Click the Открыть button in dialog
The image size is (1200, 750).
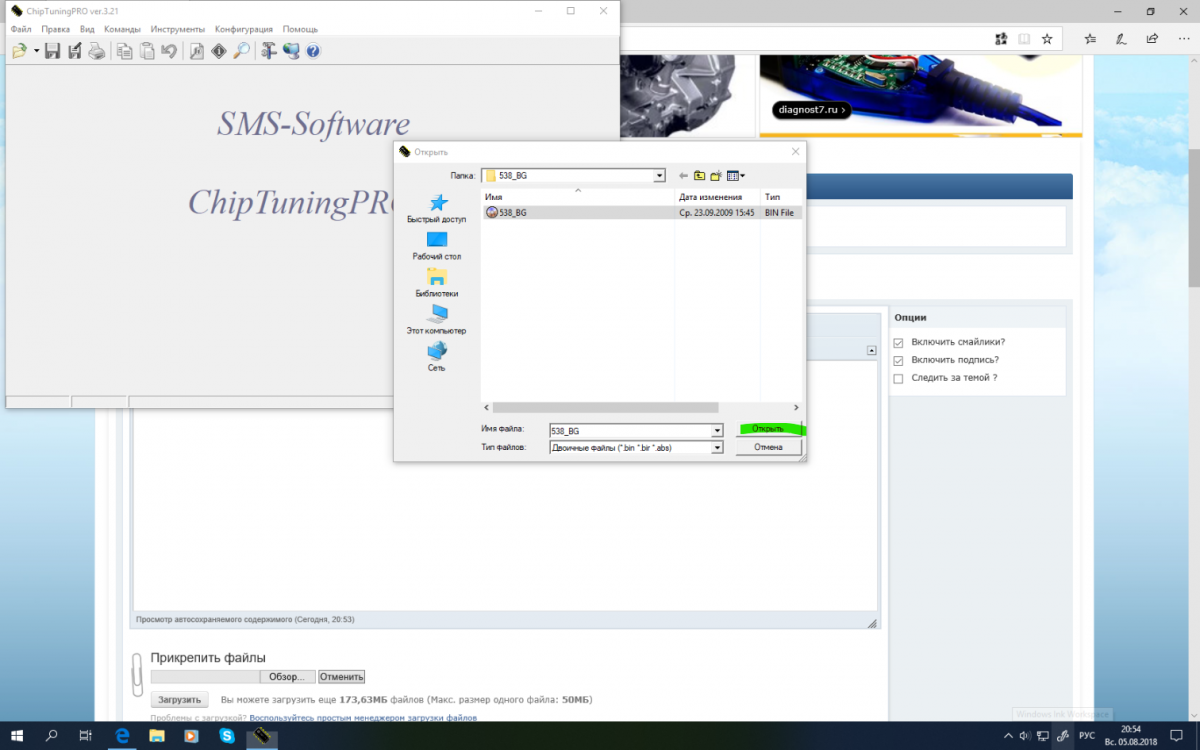768,429
